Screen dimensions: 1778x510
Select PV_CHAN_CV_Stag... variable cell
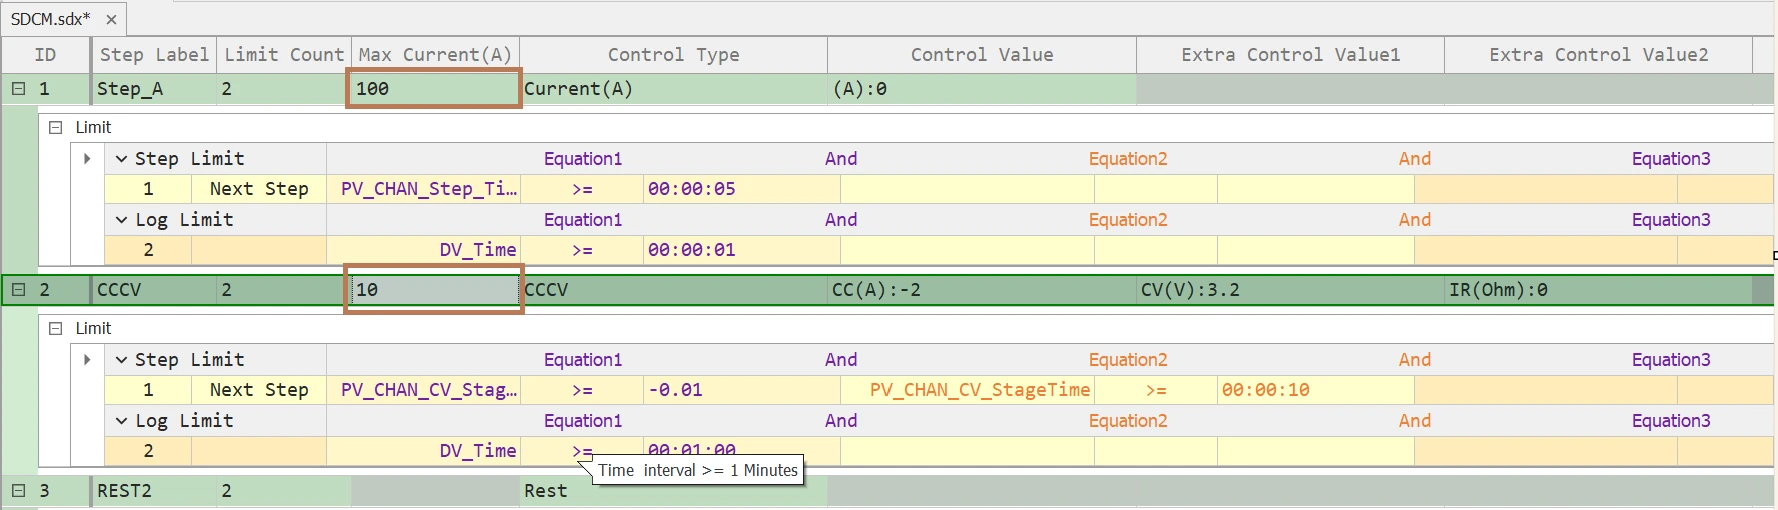pos(424,390)
